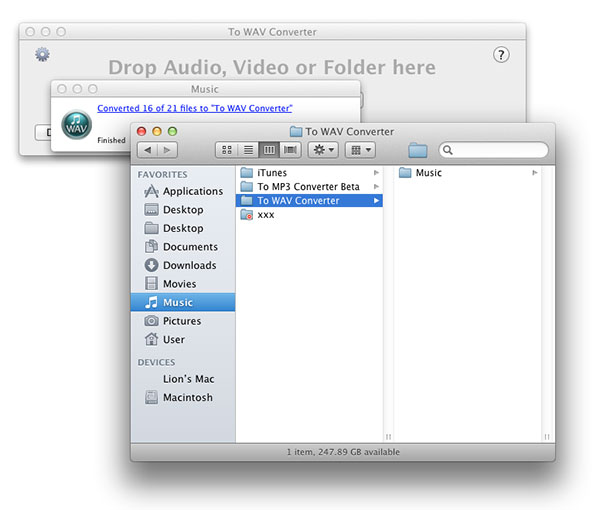Switch Finder to Cover Flow view
Screen dimensions: 600x510
[x=290, y=150]
